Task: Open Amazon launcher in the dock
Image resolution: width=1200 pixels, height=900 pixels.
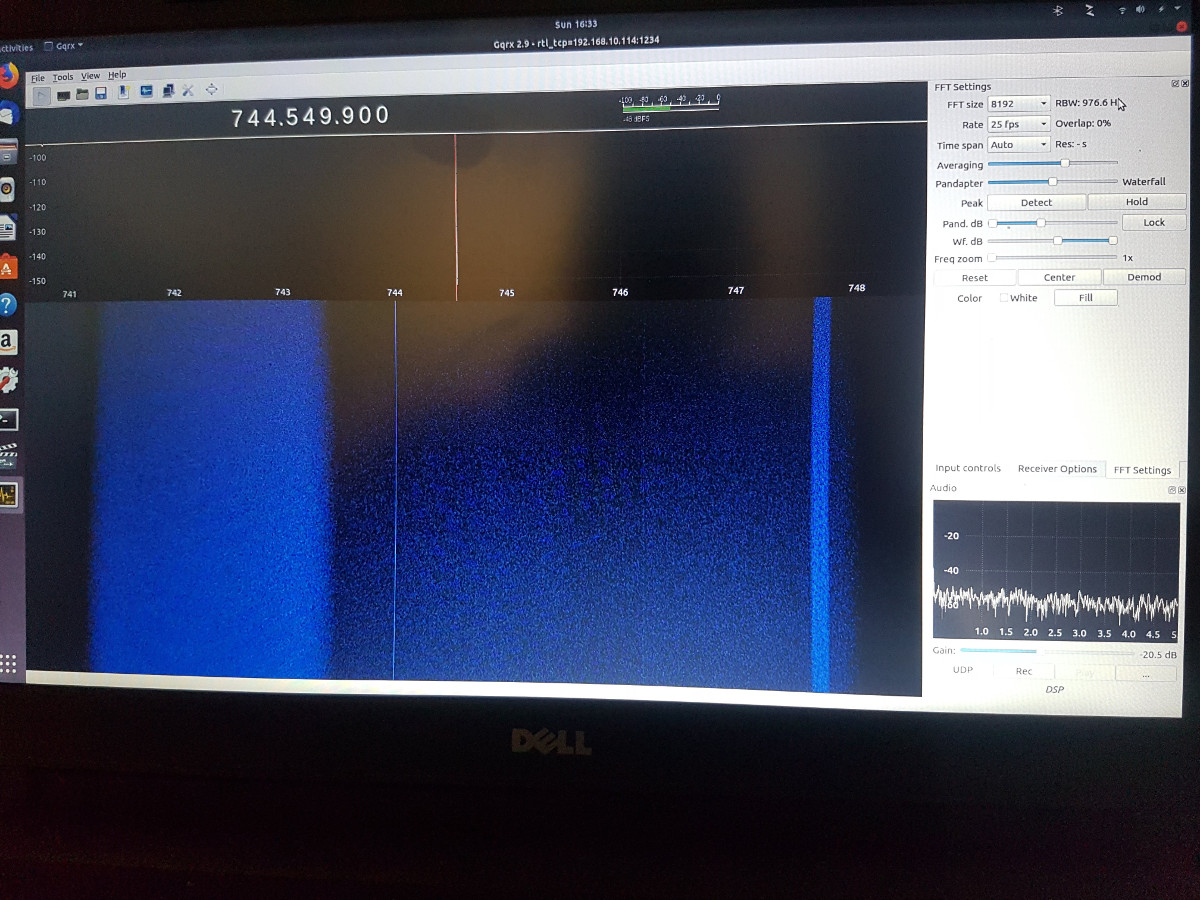Action: (x=7, y=342)
